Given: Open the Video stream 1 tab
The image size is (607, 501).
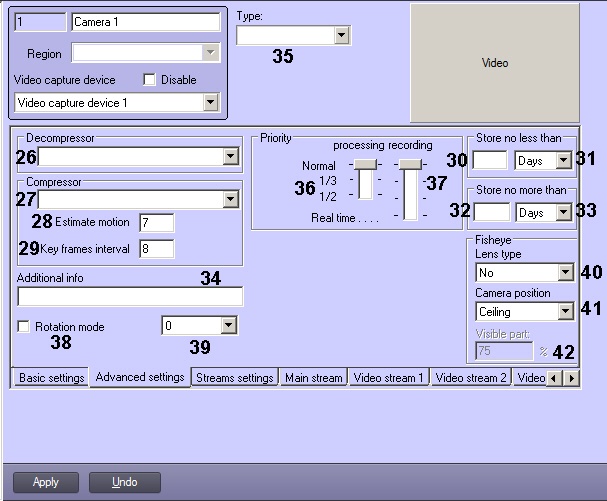Looking at the screenshot, I should point(389,378).
